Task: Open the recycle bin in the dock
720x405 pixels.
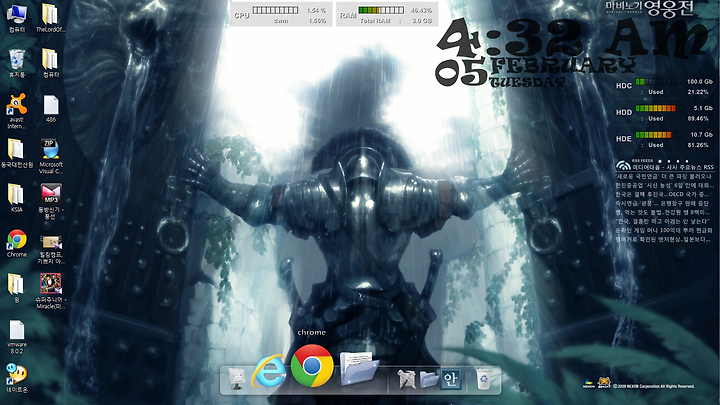Action: (483, 379)
